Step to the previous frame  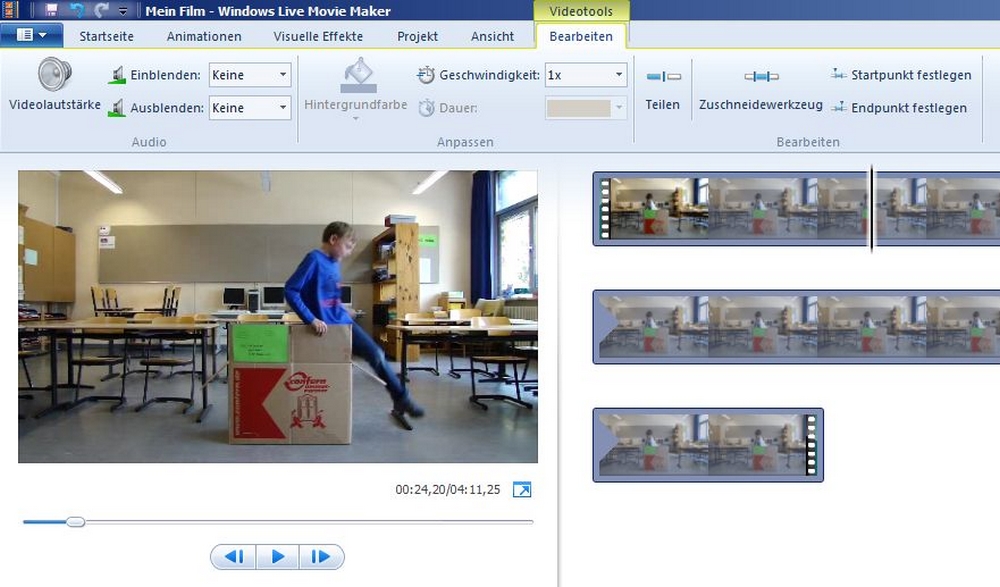pos(233,557)
